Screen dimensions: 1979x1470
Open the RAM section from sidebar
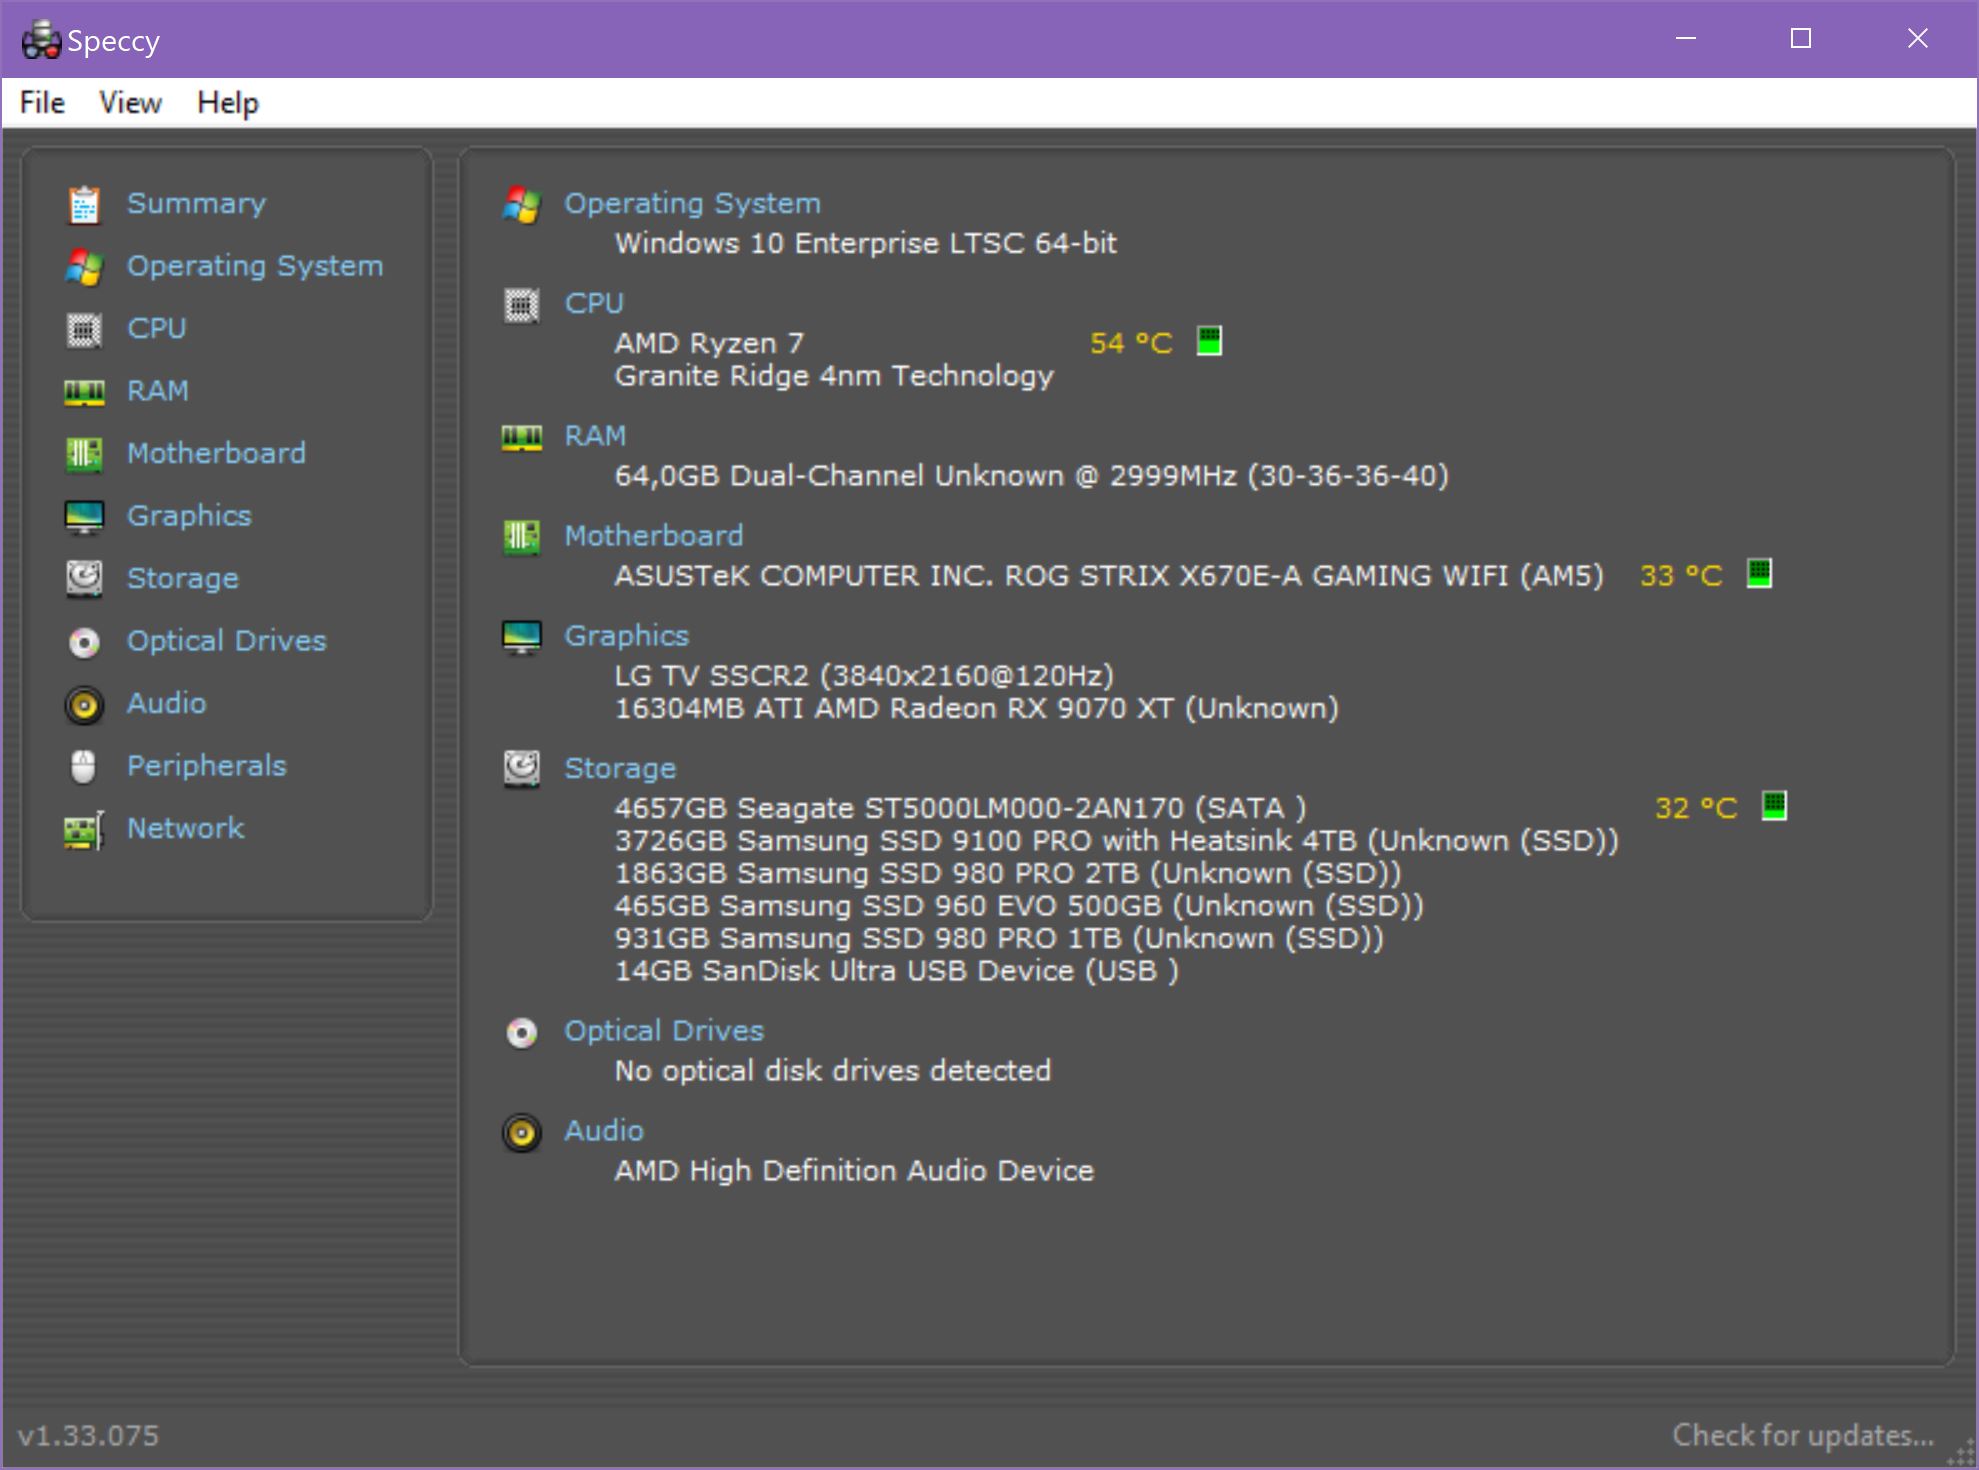(157, 391)
